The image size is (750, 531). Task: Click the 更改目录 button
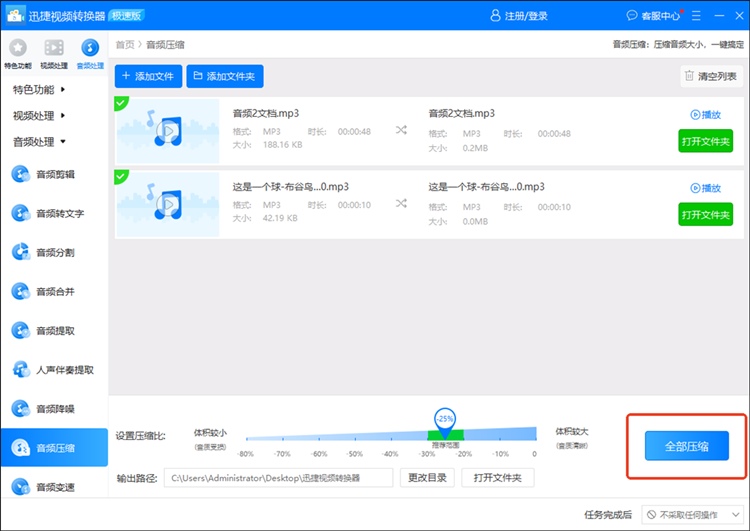[x=427, y=477]
